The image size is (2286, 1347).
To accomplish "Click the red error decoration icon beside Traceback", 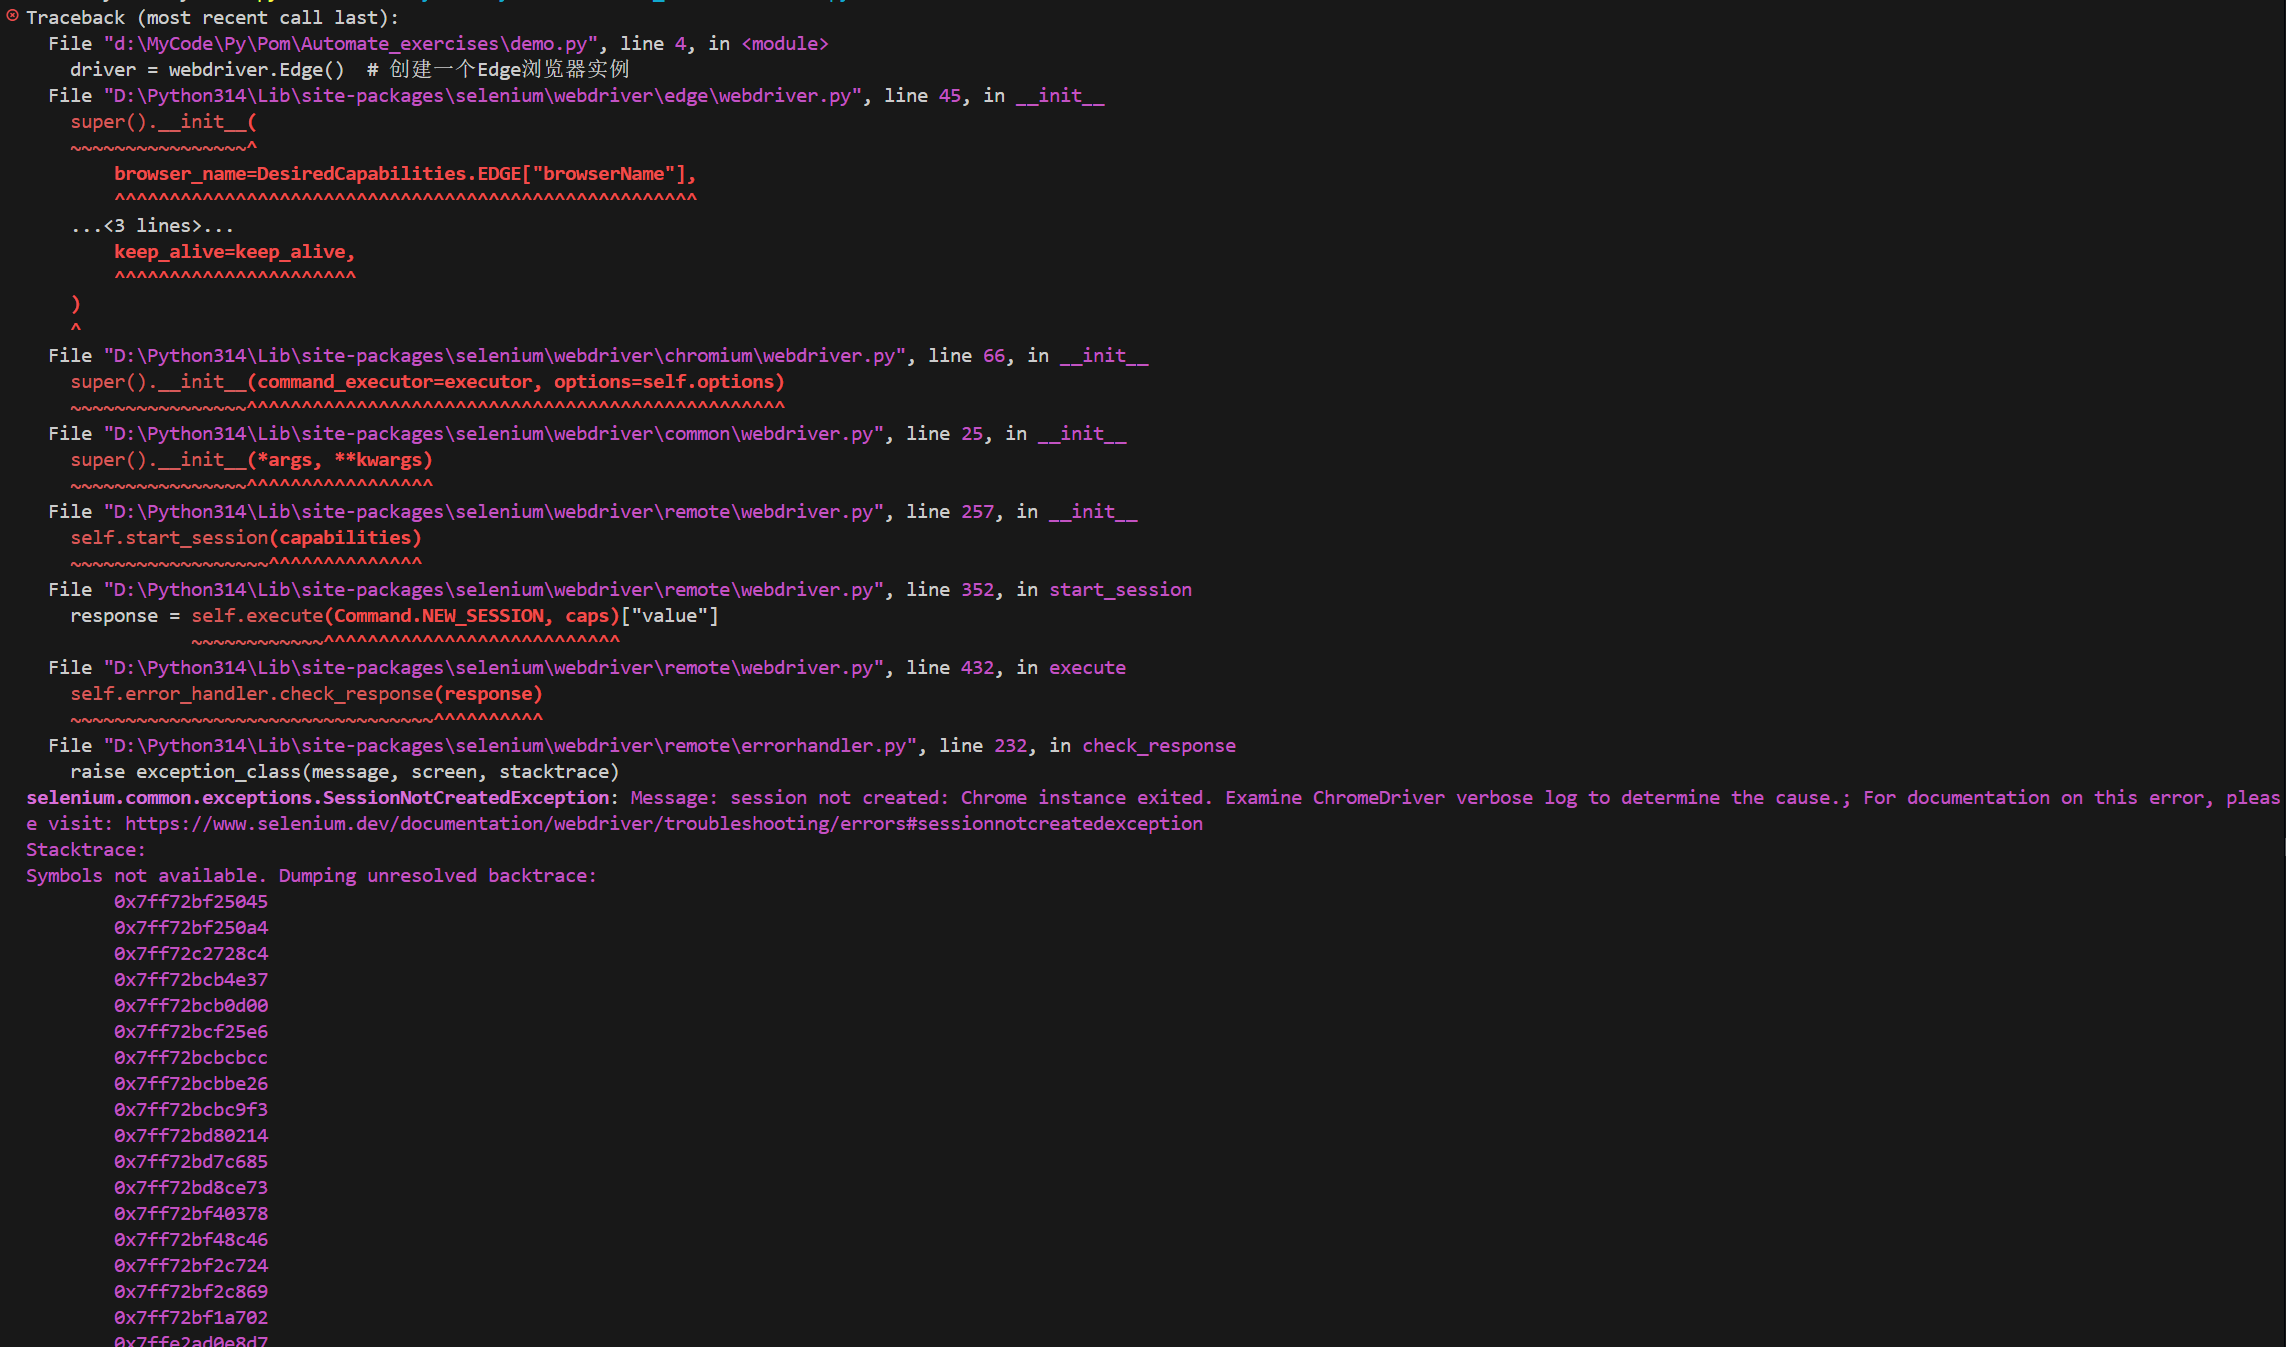I will coord(12,16).
